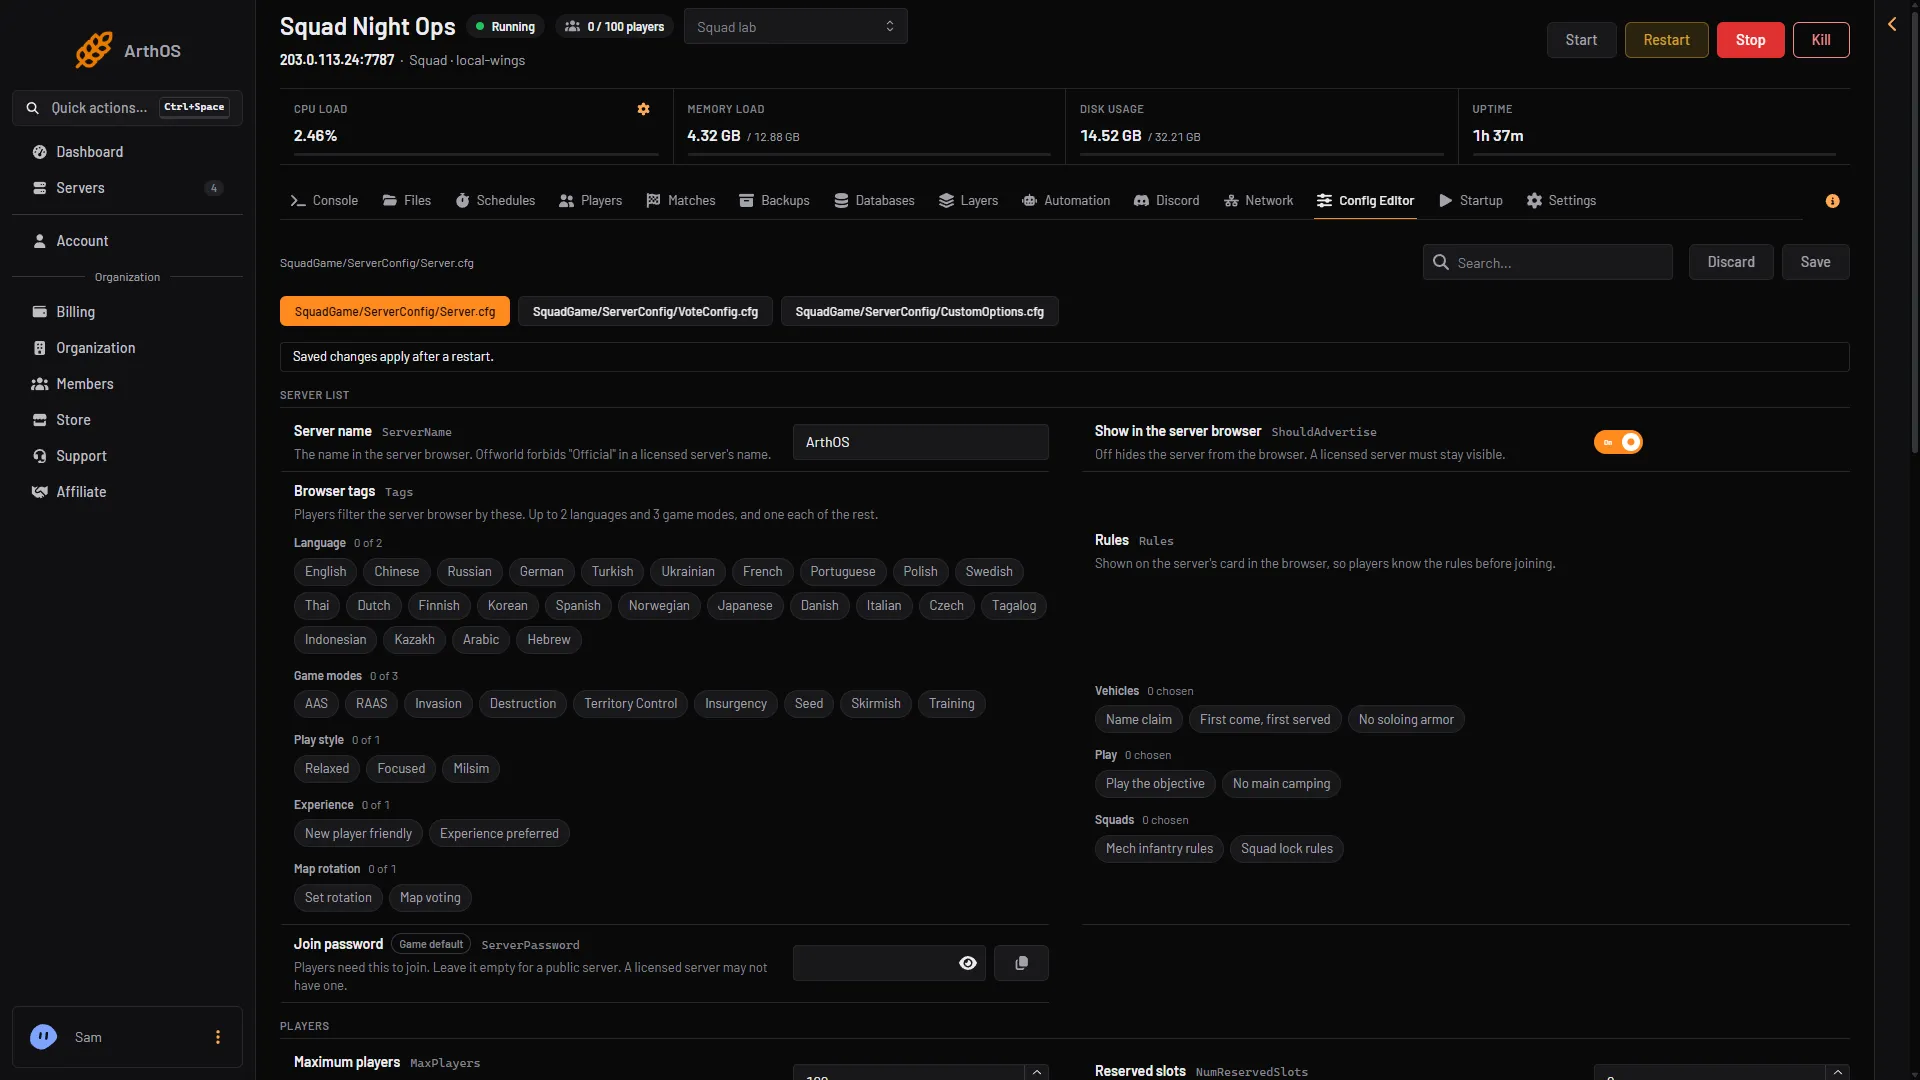The image size is (1920, 1080).
Task: Open Affiliate page
Action: 127,492
